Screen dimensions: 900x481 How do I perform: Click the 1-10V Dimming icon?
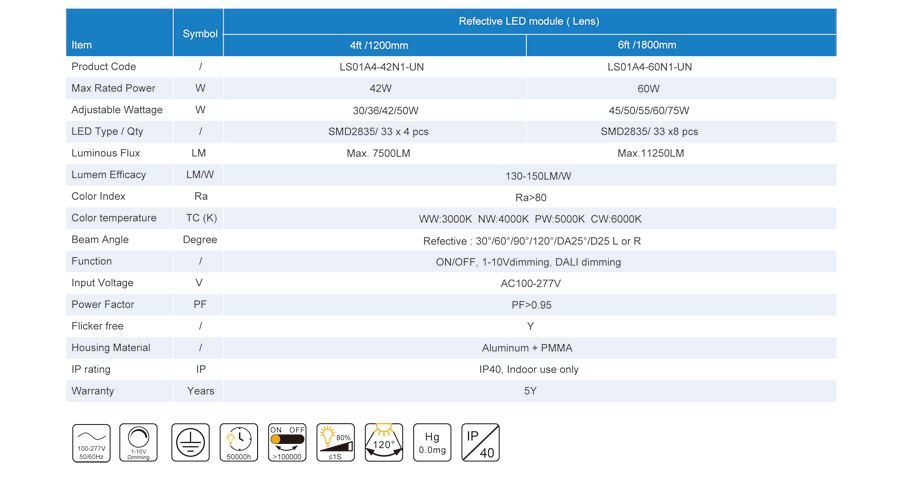pyautogui.click(x=138, y=443)
